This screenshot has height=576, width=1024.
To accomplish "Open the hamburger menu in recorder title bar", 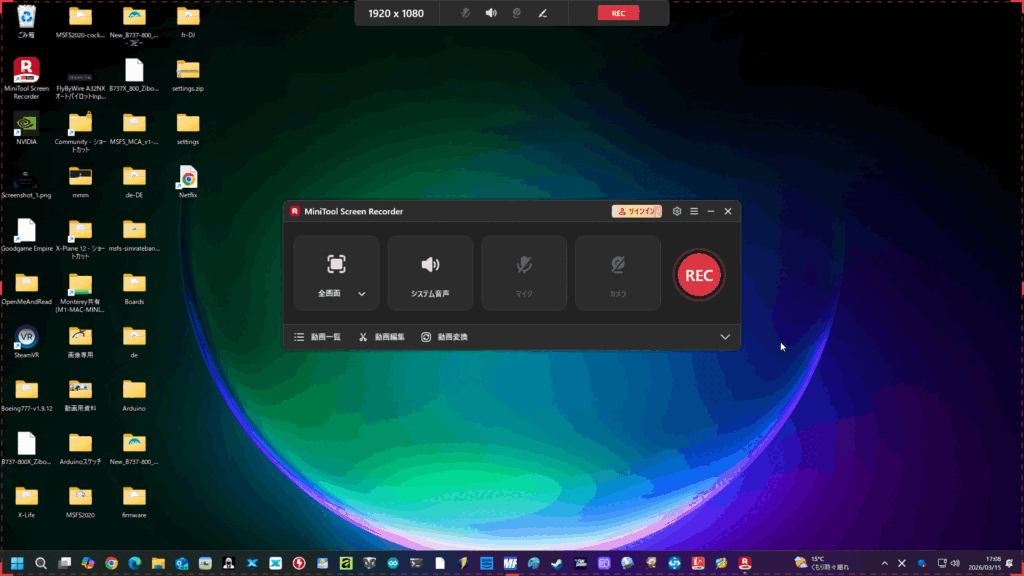I will [x=694, y=211].
